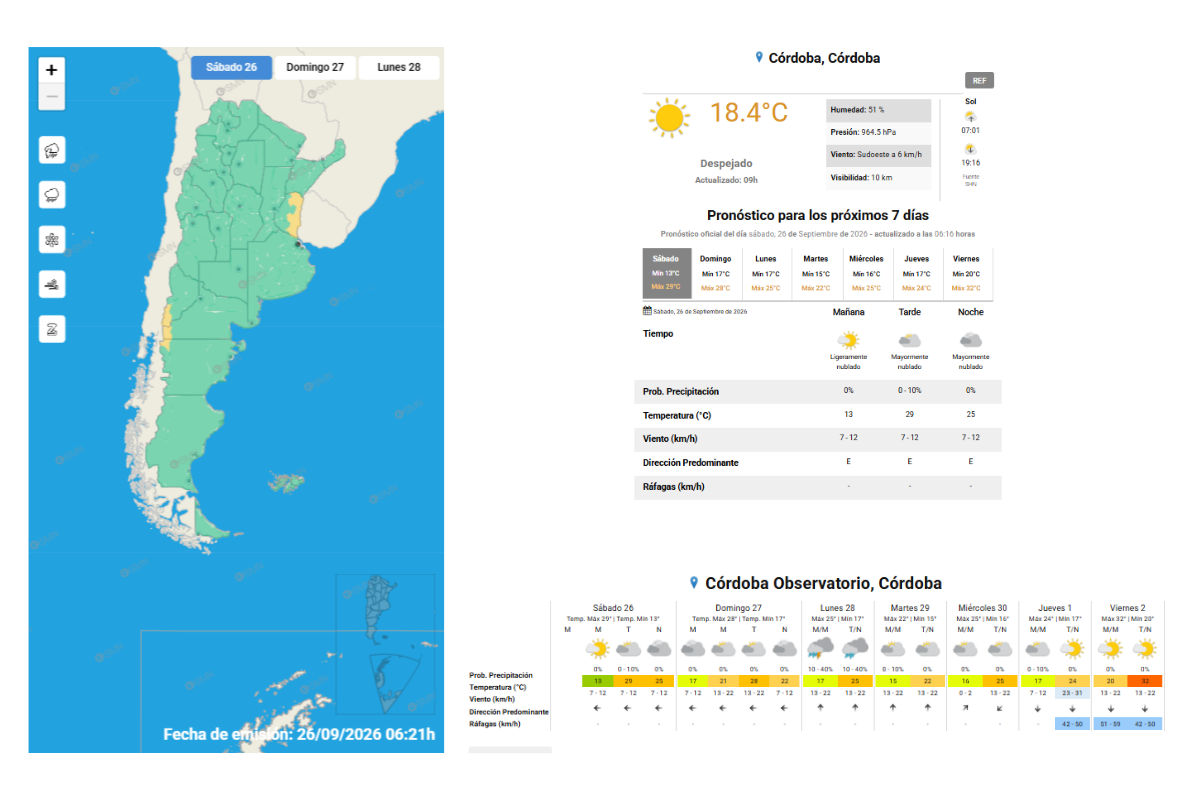Zoom in on the alert map

52,70
